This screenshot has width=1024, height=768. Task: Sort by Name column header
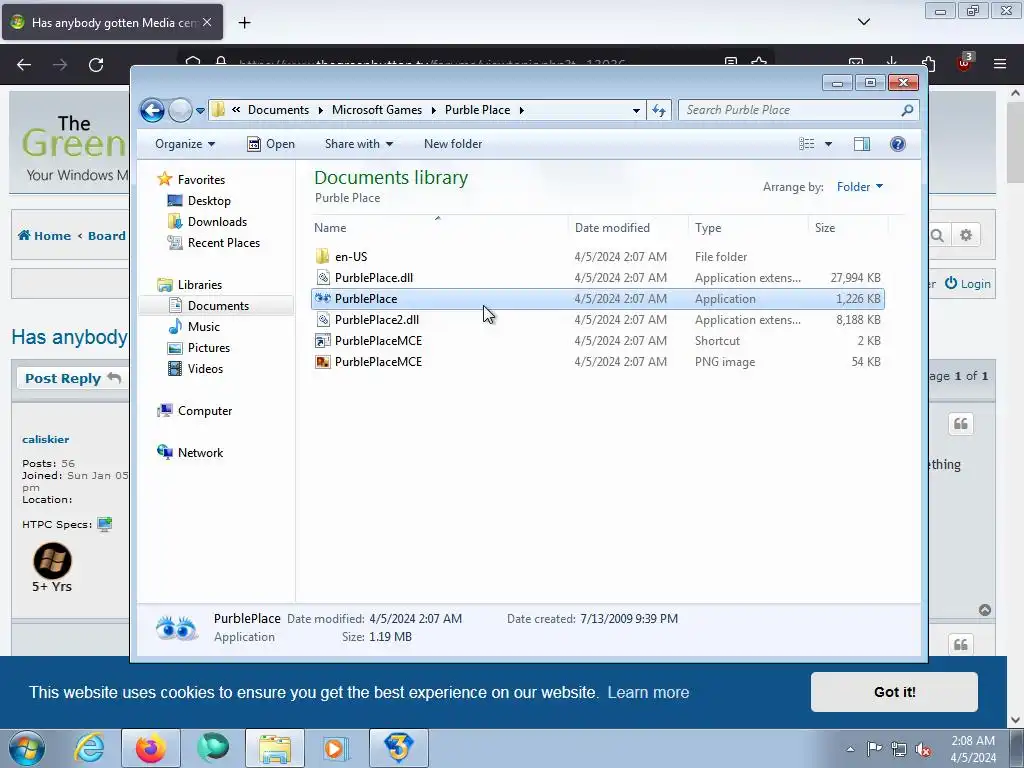(x=440, y=227)
